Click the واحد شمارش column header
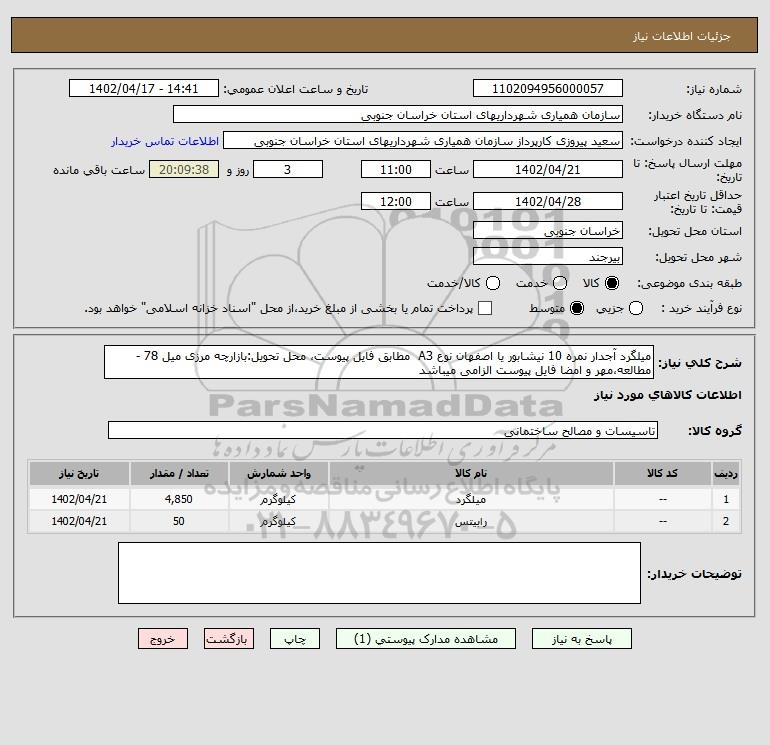Viewport: 770px width, 745px height. [278, 473]
